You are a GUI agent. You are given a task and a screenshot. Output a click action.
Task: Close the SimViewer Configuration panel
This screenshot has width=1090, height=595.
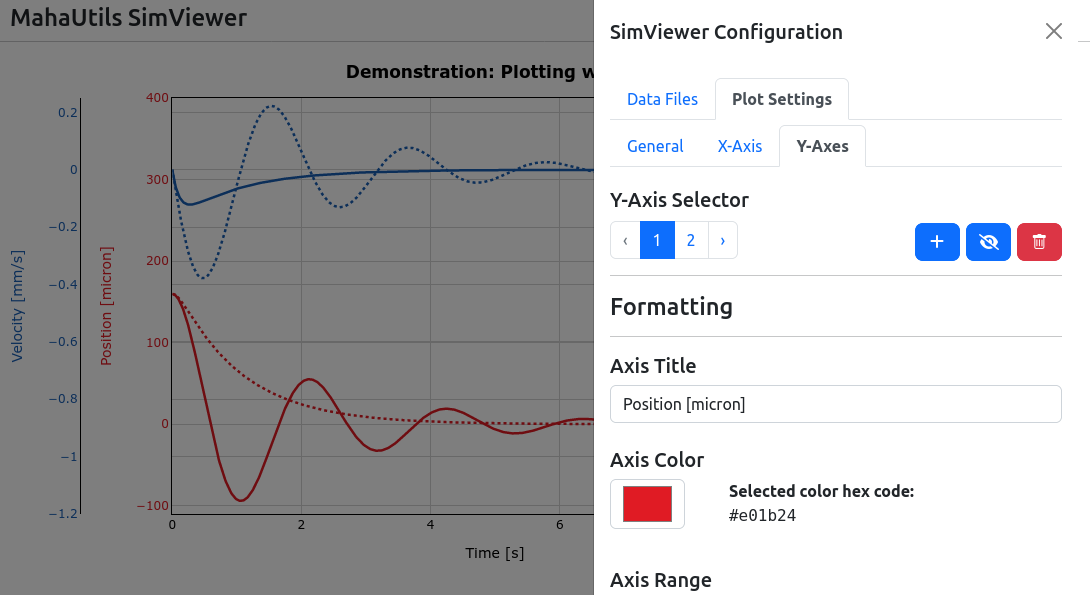click(x=1054, y=31)
